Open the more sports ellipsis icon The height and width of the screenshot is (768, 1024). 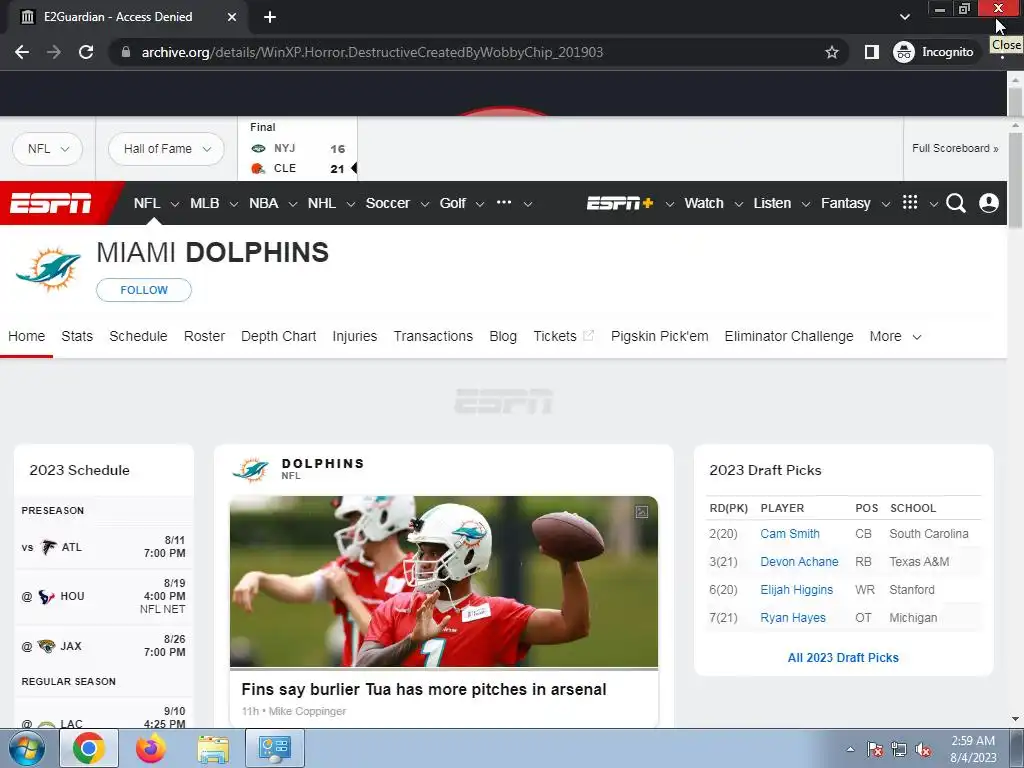[504, 202]
